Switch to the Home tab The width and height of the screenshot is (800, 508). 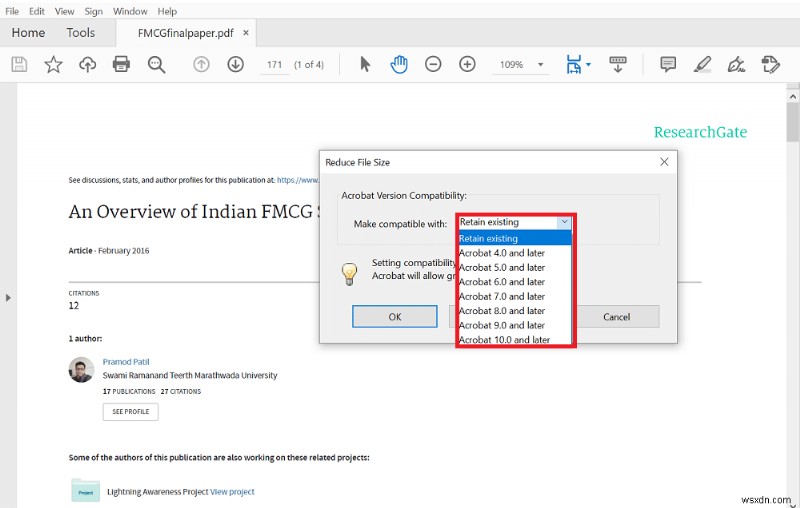pyautogui.click(x=28, y=33)
